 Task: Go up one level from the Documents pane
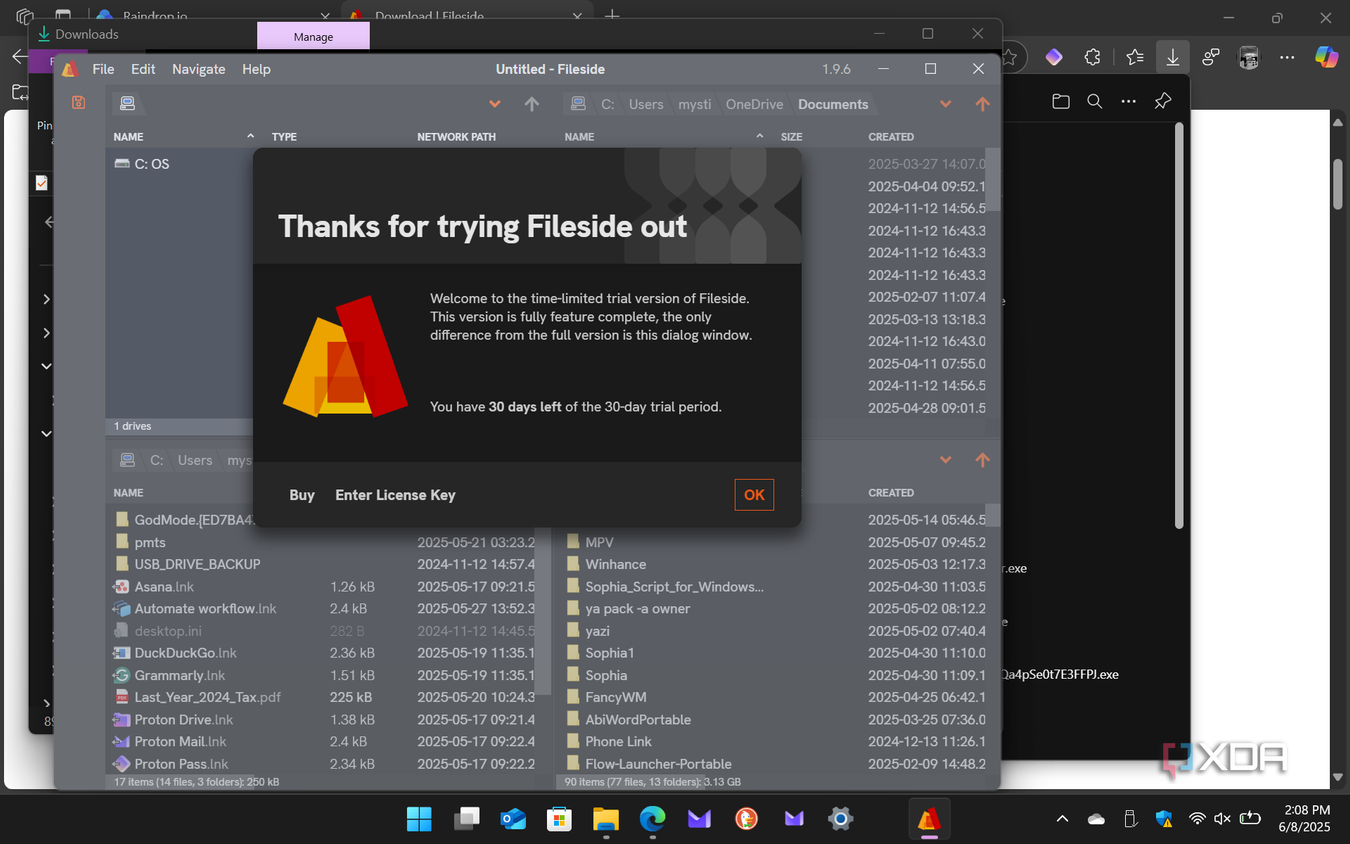982,104
